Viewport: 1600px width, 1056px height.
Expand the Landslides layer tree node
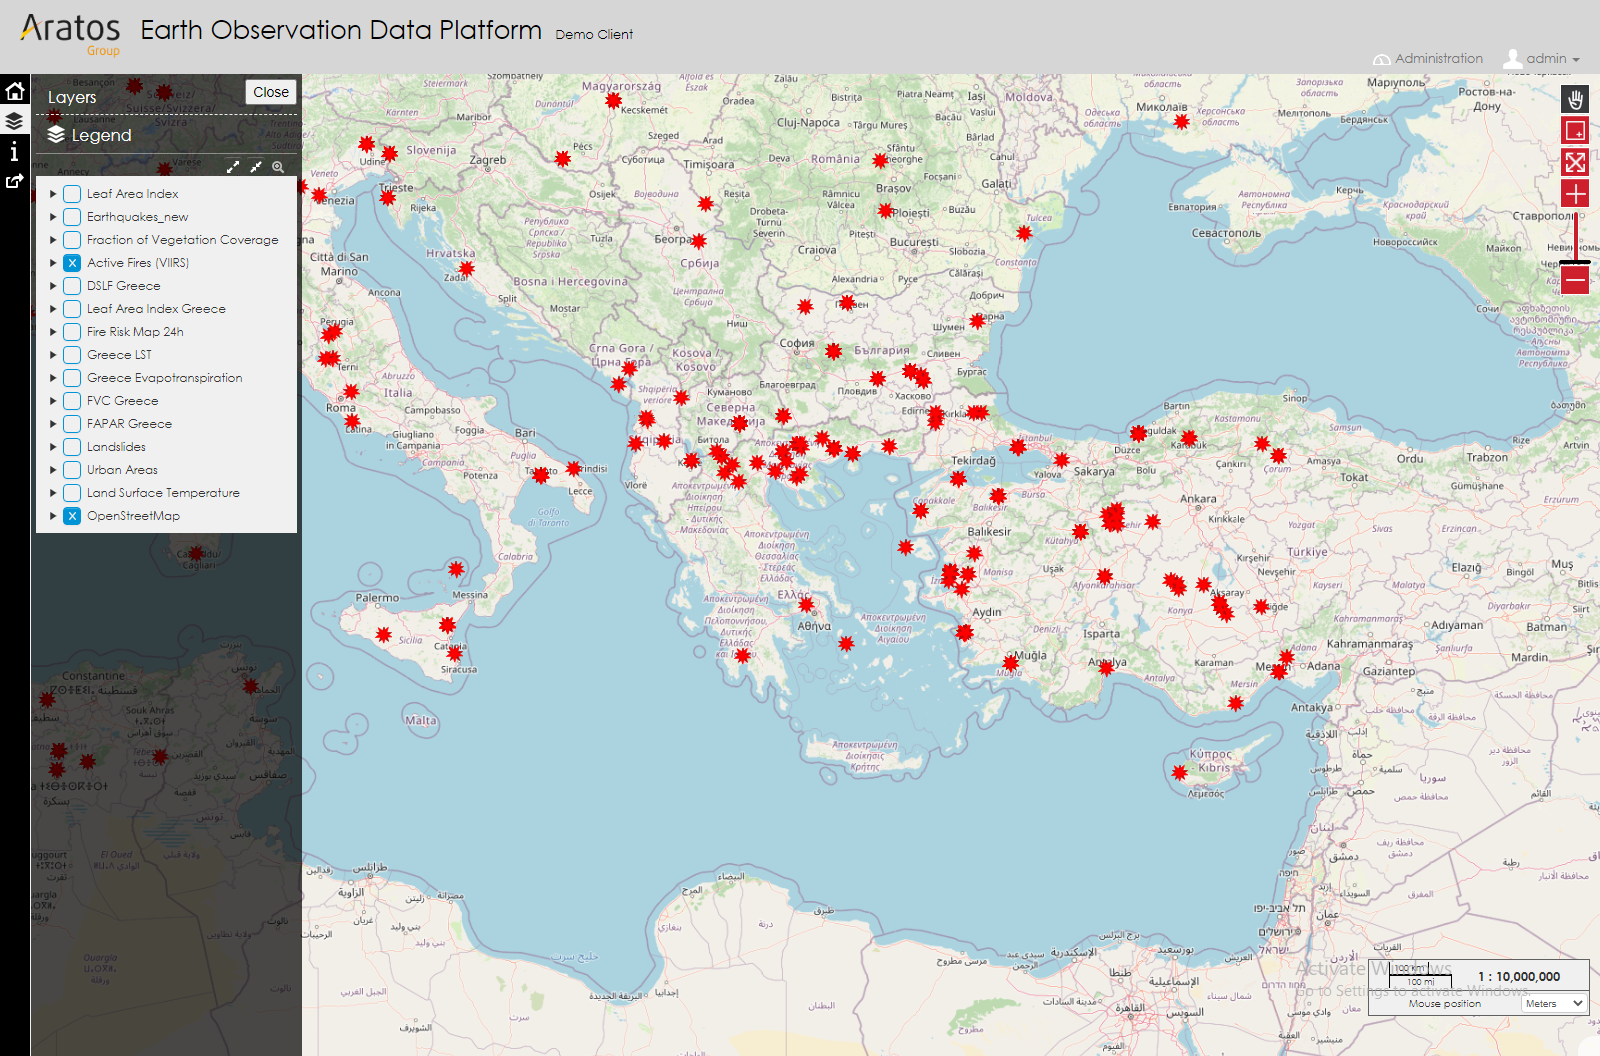[53, 447]
